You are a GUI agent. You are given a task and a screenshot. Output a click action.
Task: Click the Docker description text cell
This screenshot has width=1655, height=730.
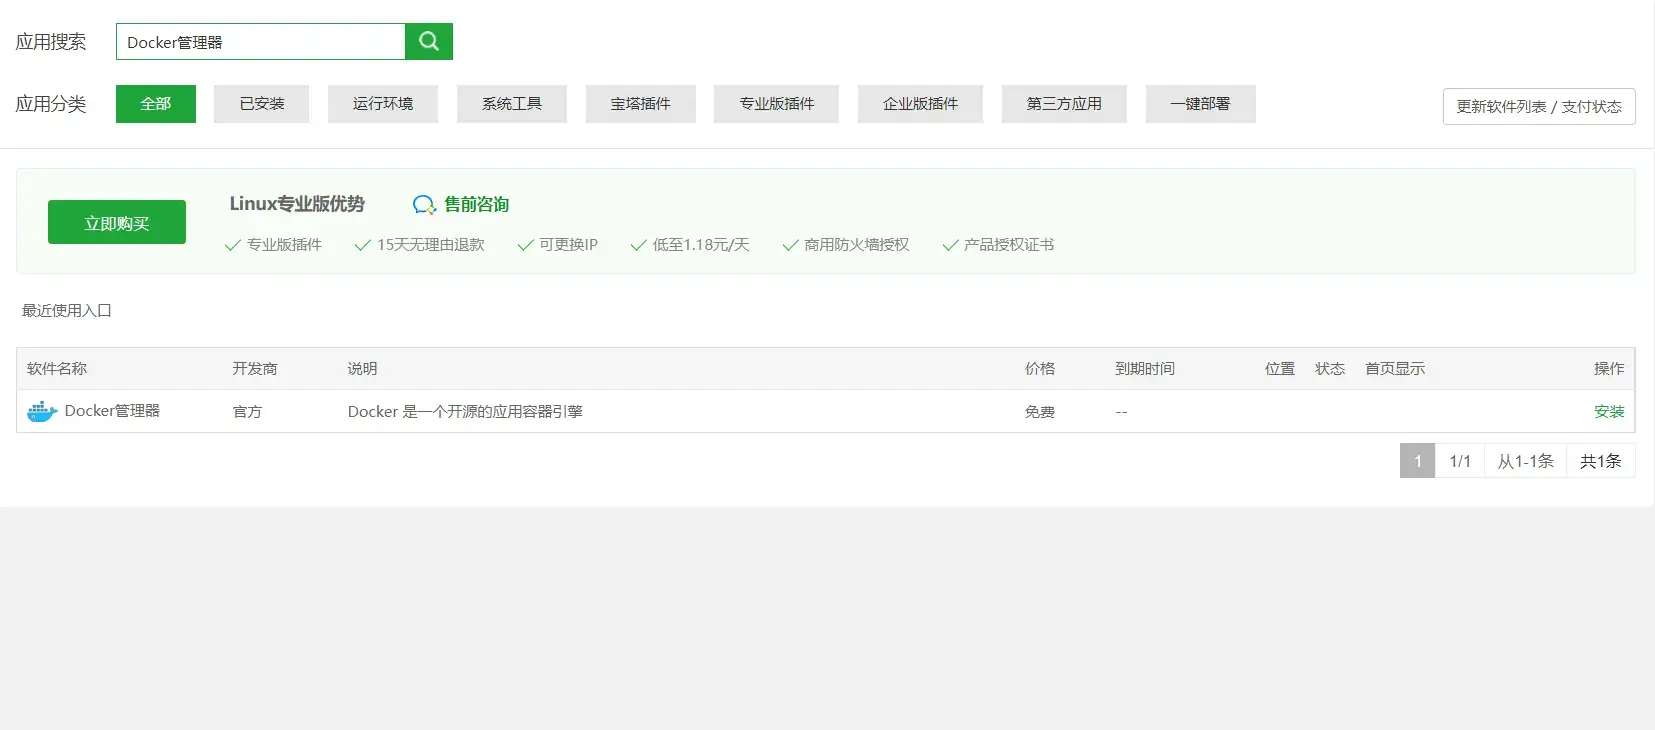465,411
